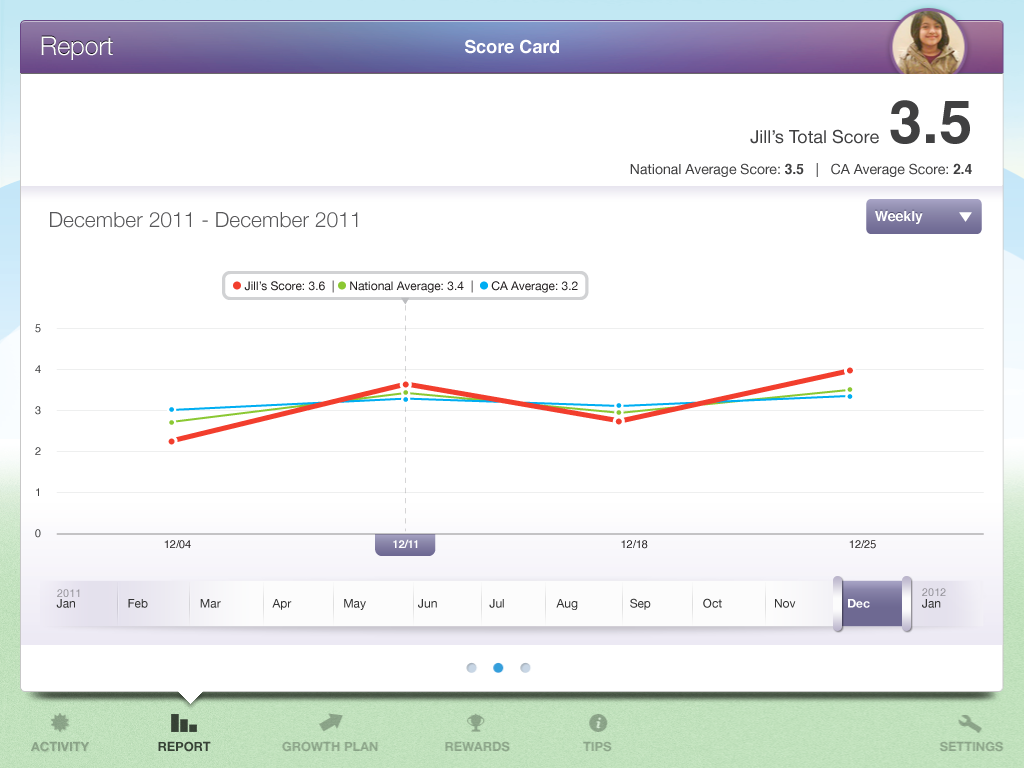Go to first page dot

(472, 667)
